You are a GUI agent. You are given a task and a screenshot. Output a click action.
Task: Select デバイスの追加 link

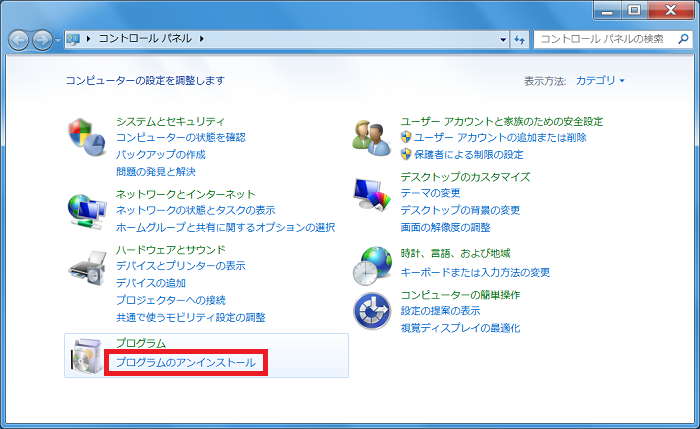click(151, 283)
